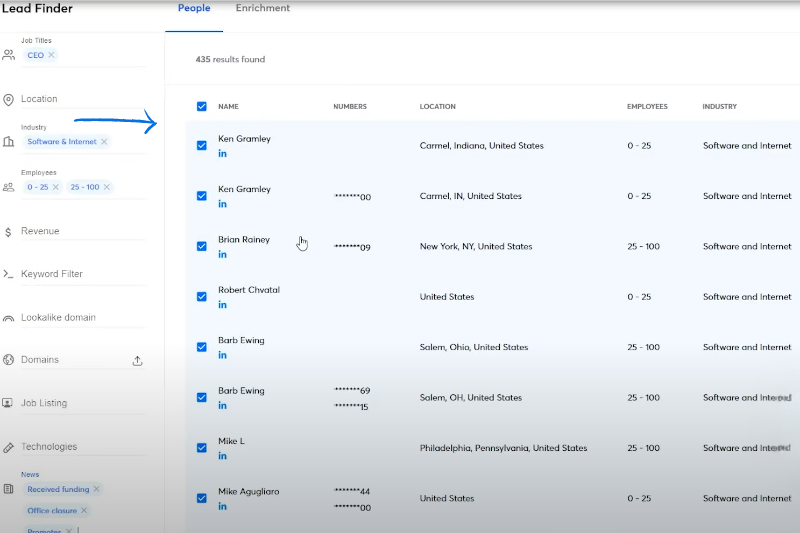This screenshot has height=533, width=800.
Task: Expand the Location filter
Action: pos(39,99)
